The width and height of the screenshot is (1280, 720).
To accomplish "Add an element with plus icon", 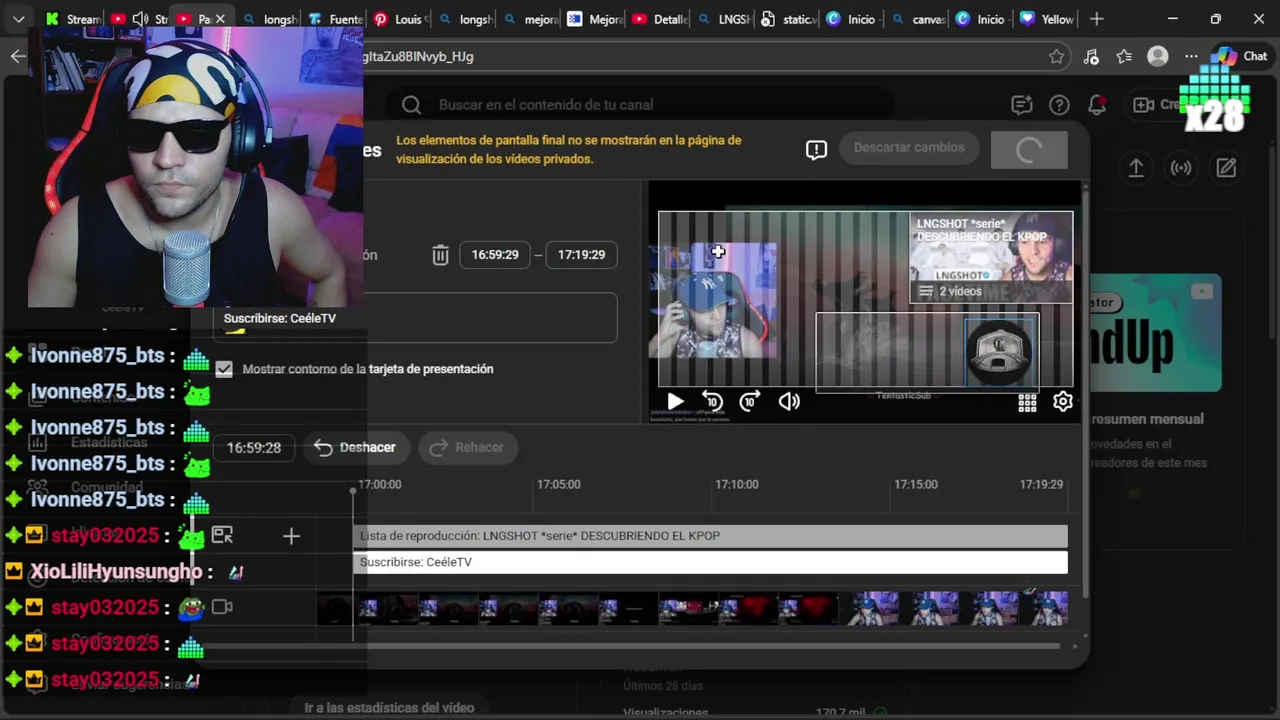I will click(x=291, y=537).
